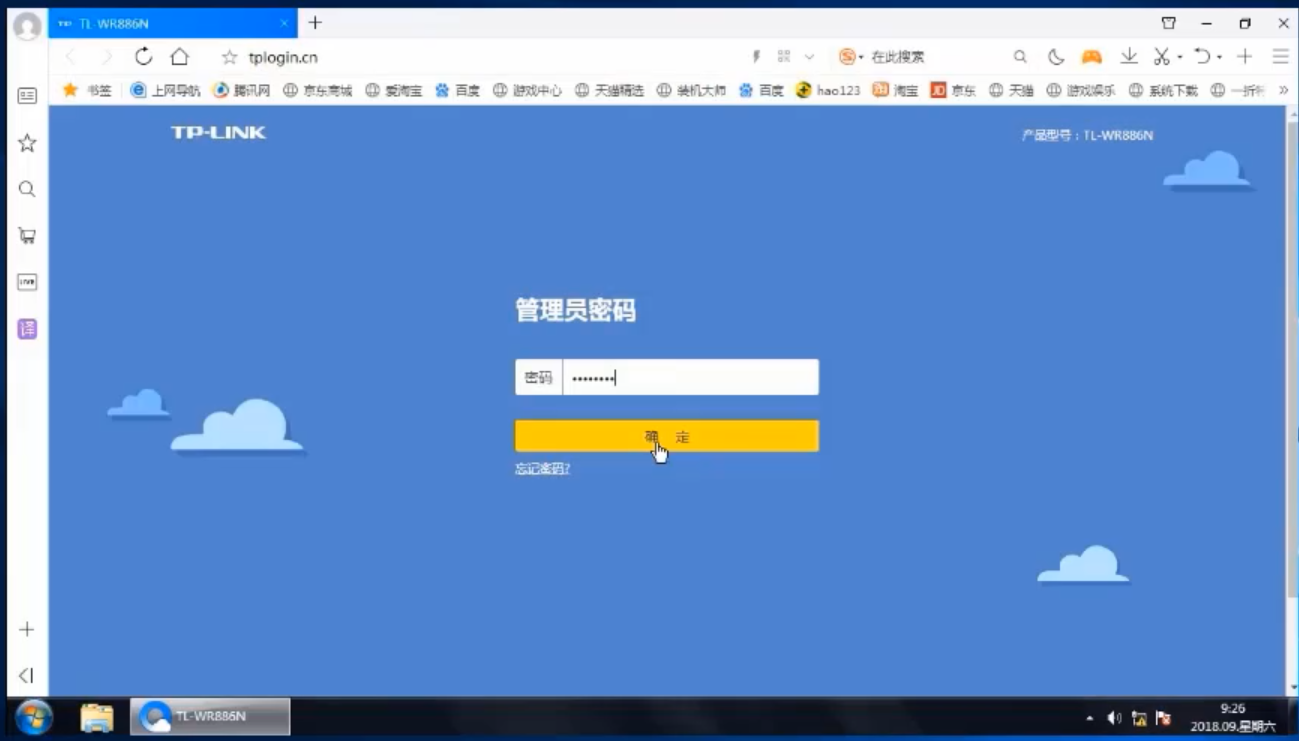
Task: Go to the browser home page icon
Action: tap(179, 57)
